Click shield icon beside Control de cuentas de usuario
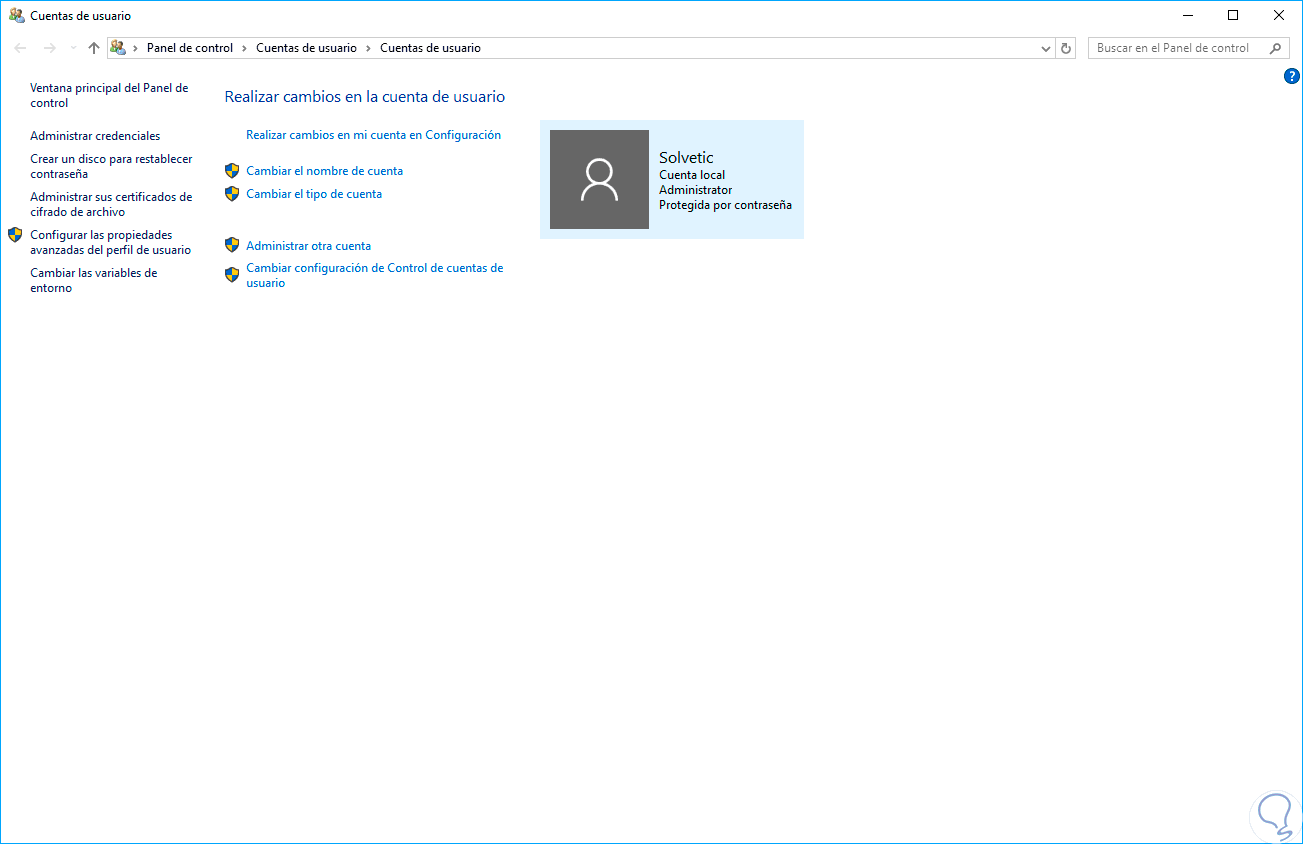Viewport: 1303px width, 844px height. click(232, 275)
